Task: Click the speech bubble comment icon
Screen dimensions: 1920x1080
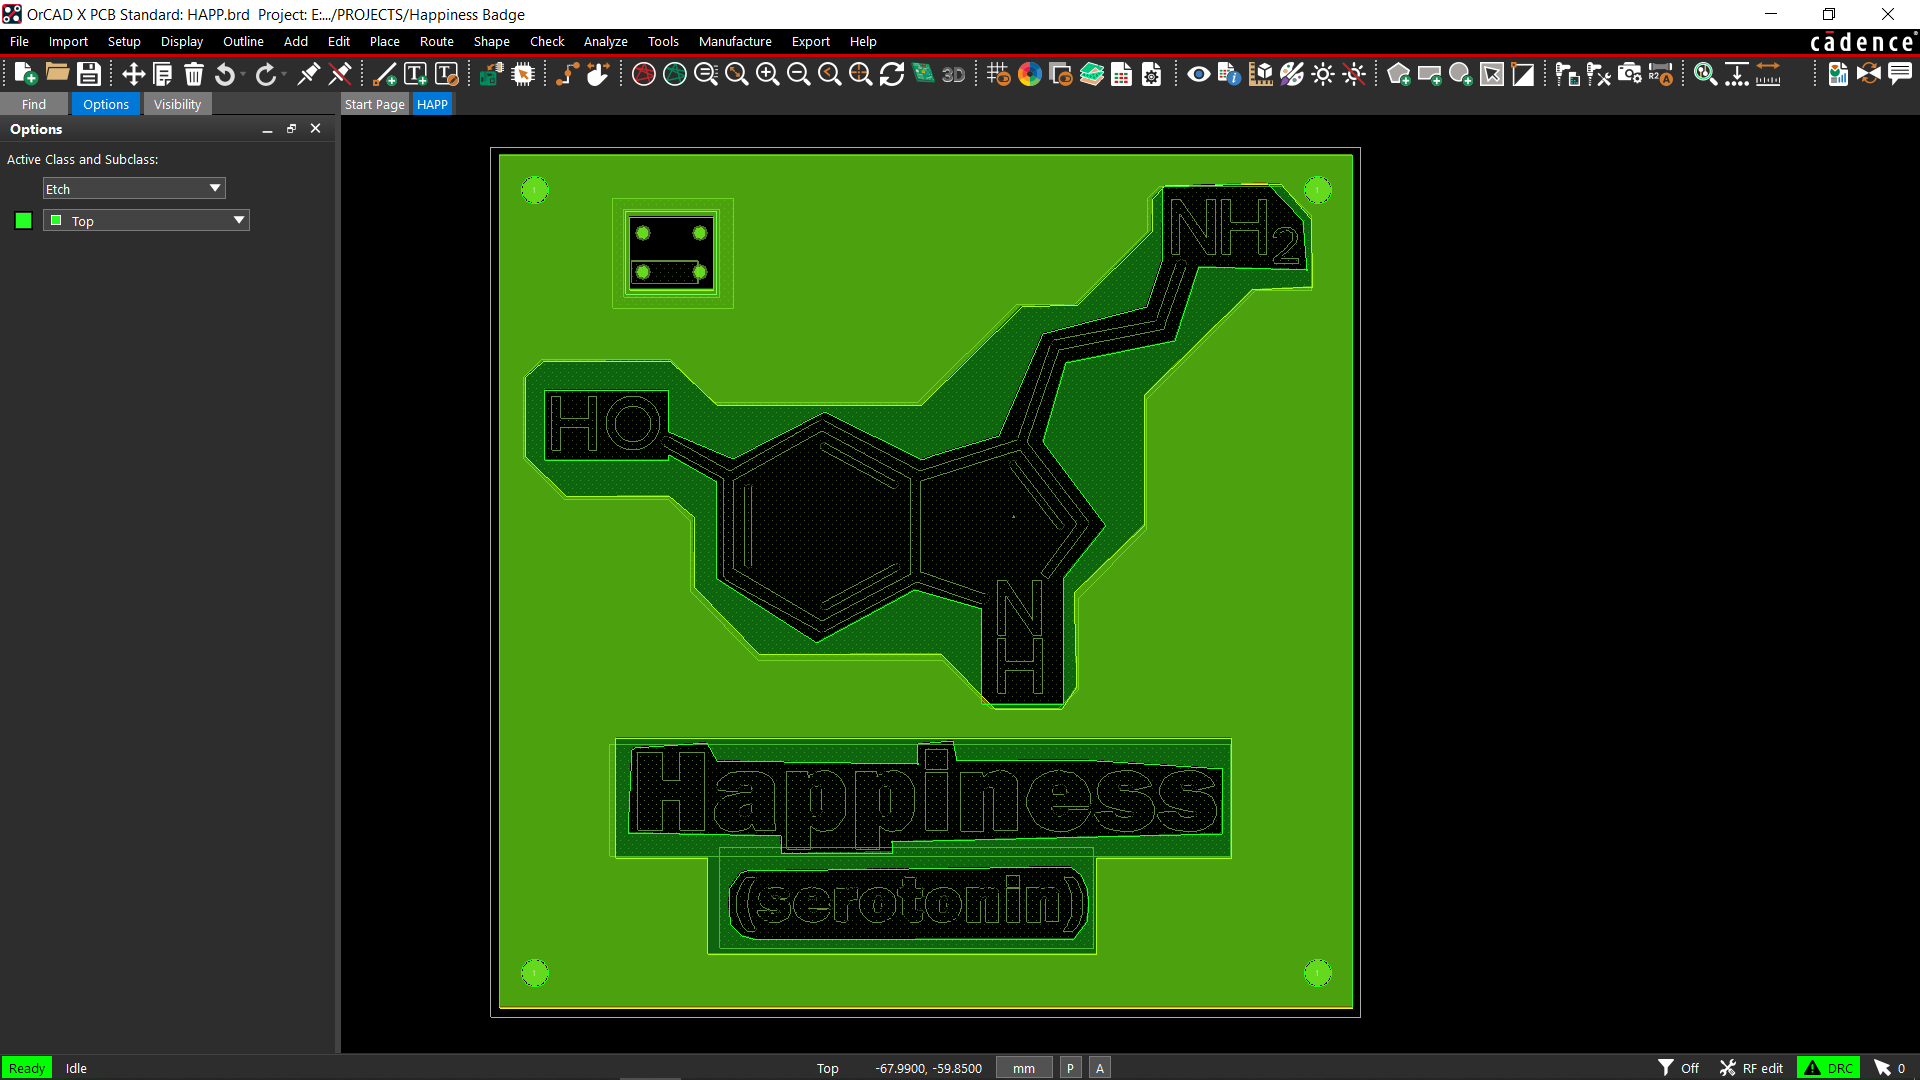Action: 1900,74
